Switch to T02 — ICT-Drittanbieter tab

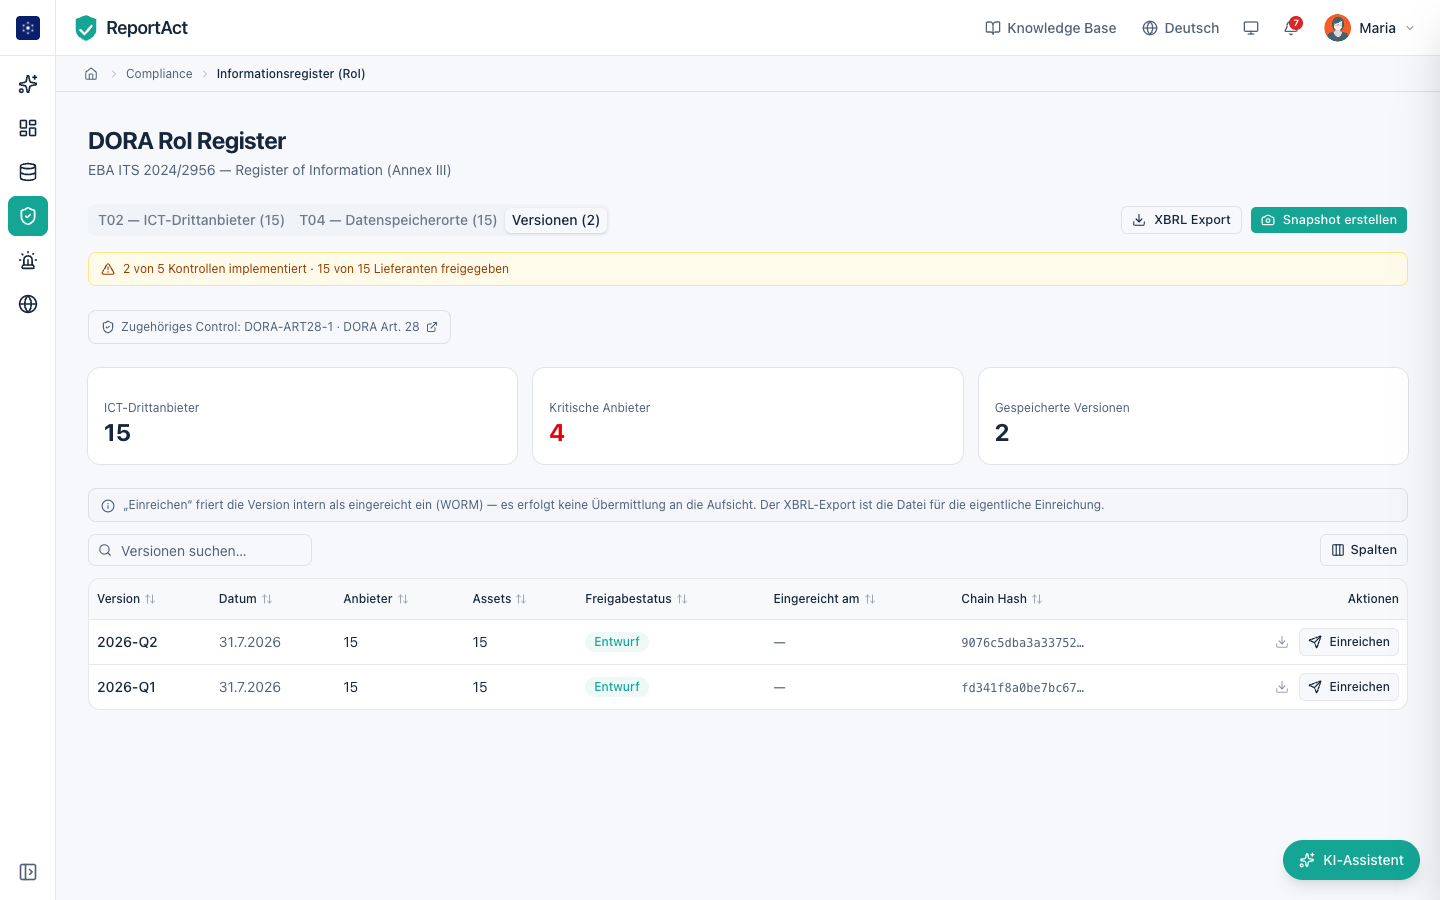point(191,220)
